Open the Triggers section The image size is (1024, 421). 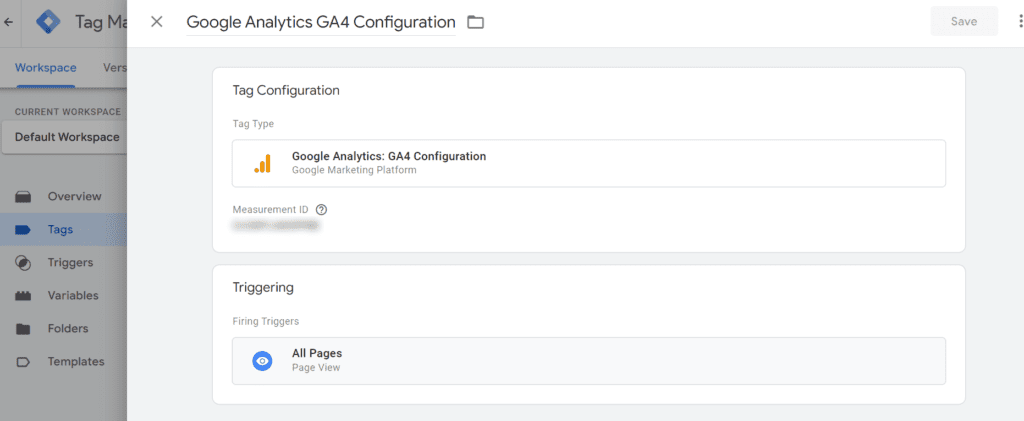coord(70,262)
